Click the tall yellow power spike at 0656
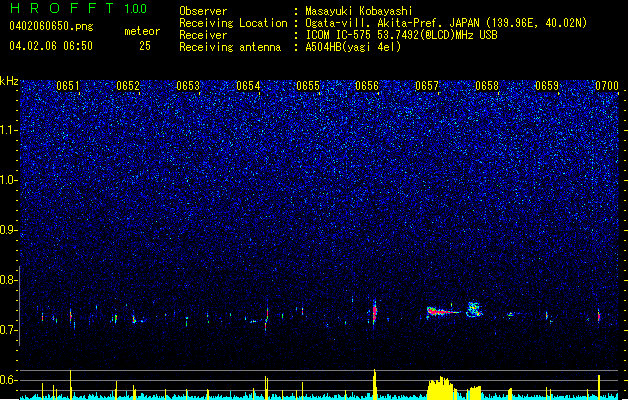 (x=375, y=384)
